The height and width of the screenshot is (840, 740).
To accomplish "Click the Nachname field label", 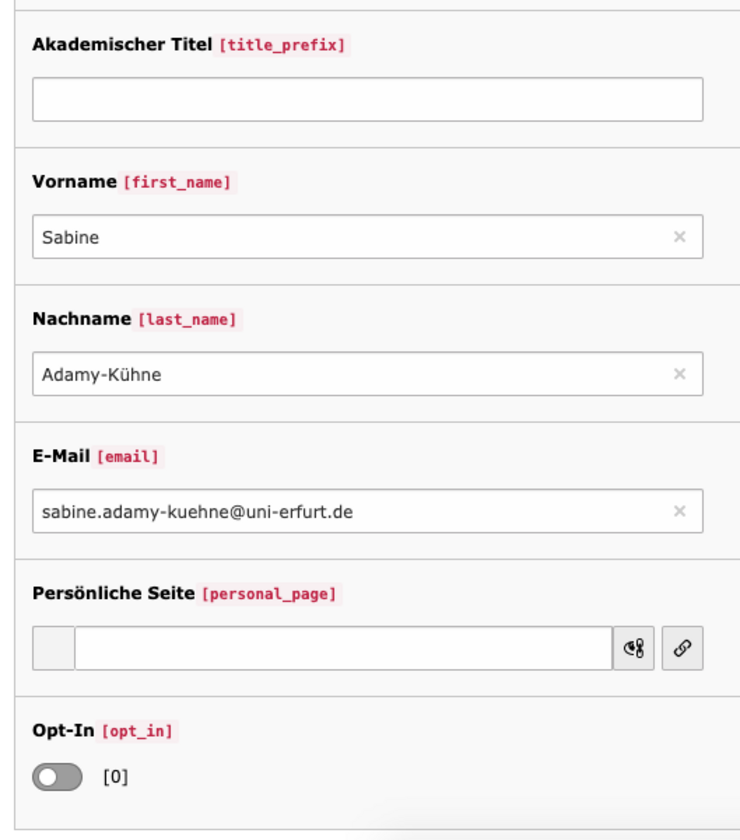I will [82, 319].
